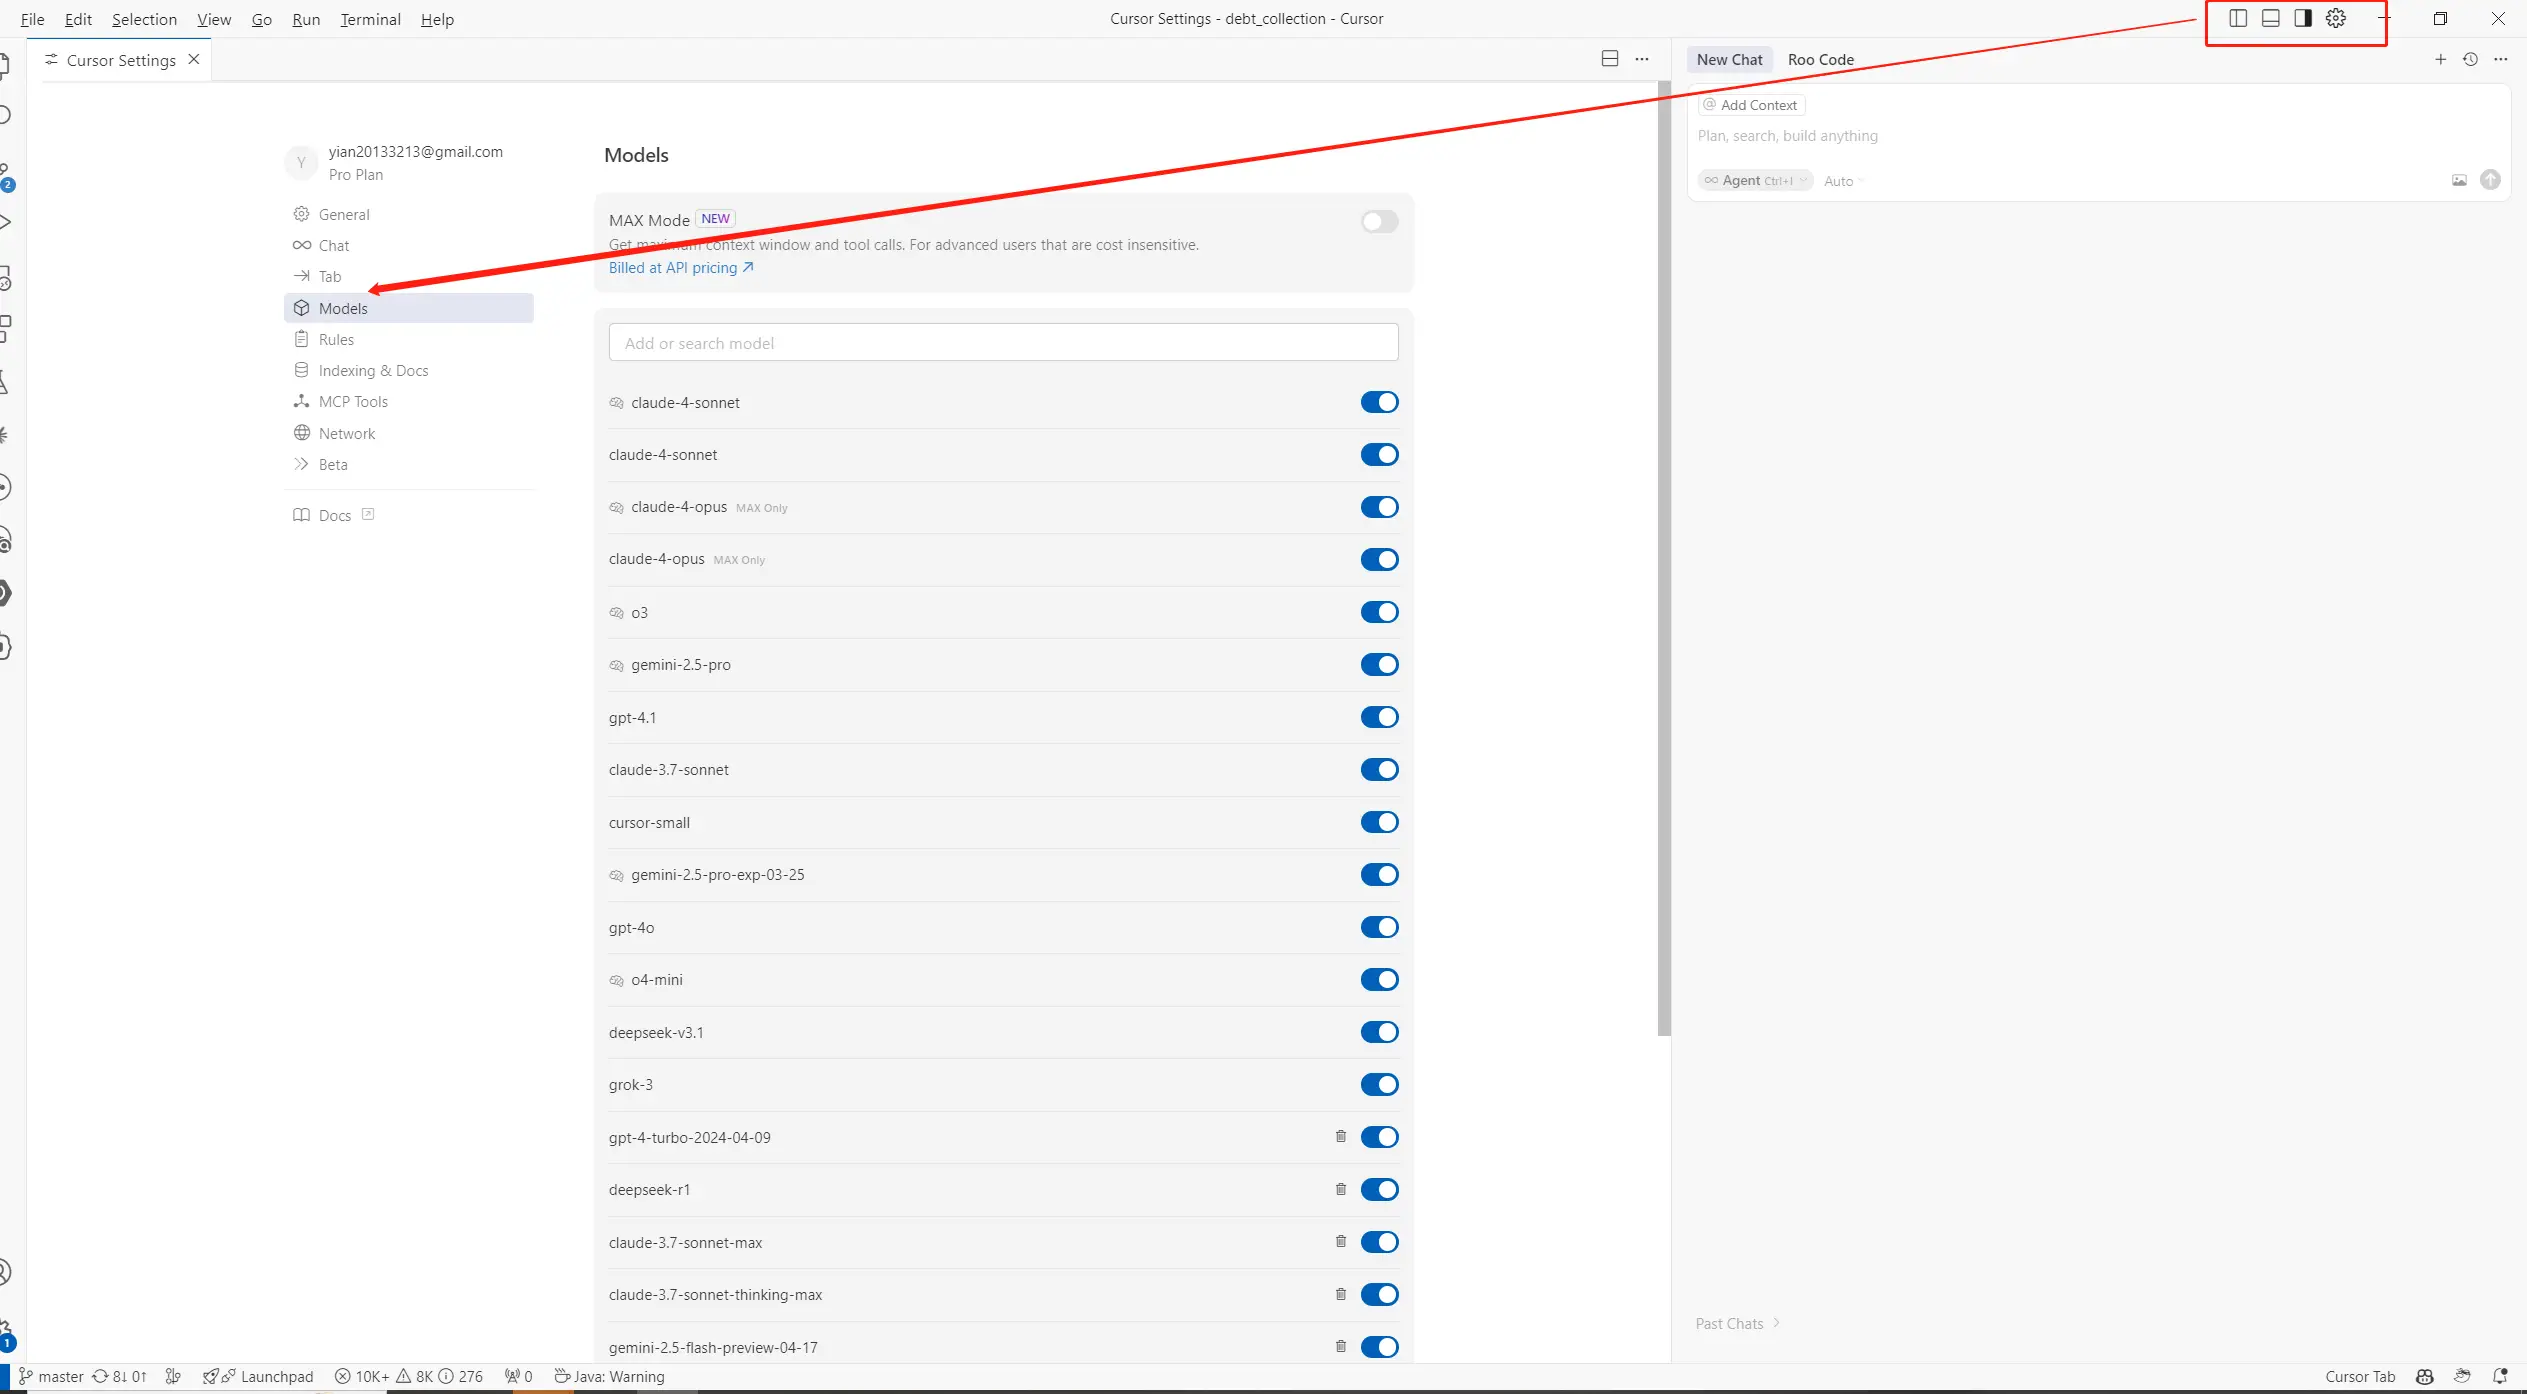This screenshot has width=2527, height=1394.
Task: Open ports indicator showing 0 in status bar
Action: pyautogui.click(x=518, y=1376)
